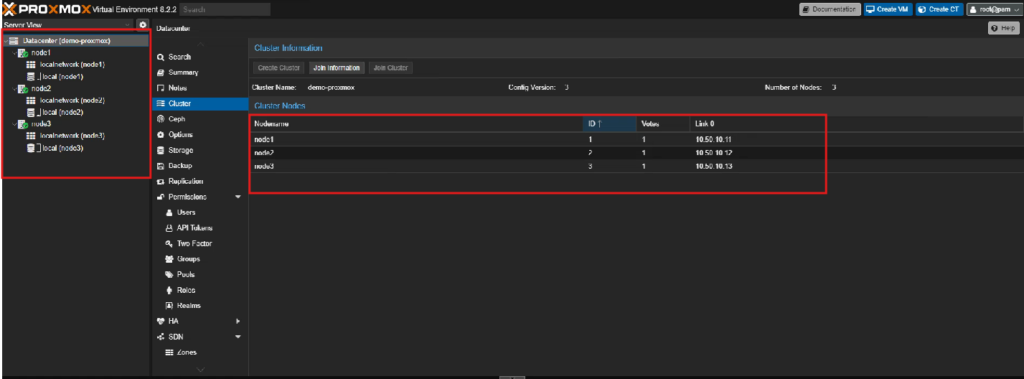Click the Storage database icon
Screen dimensions: 1024x379
coord(161,150)
